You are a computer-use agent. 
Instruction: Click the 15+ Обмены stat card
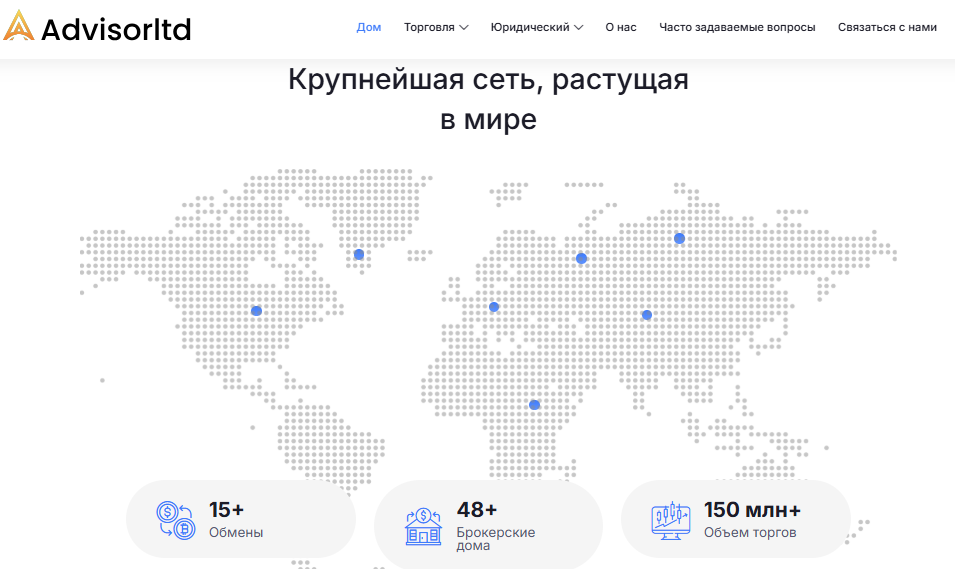coord(240,520)
